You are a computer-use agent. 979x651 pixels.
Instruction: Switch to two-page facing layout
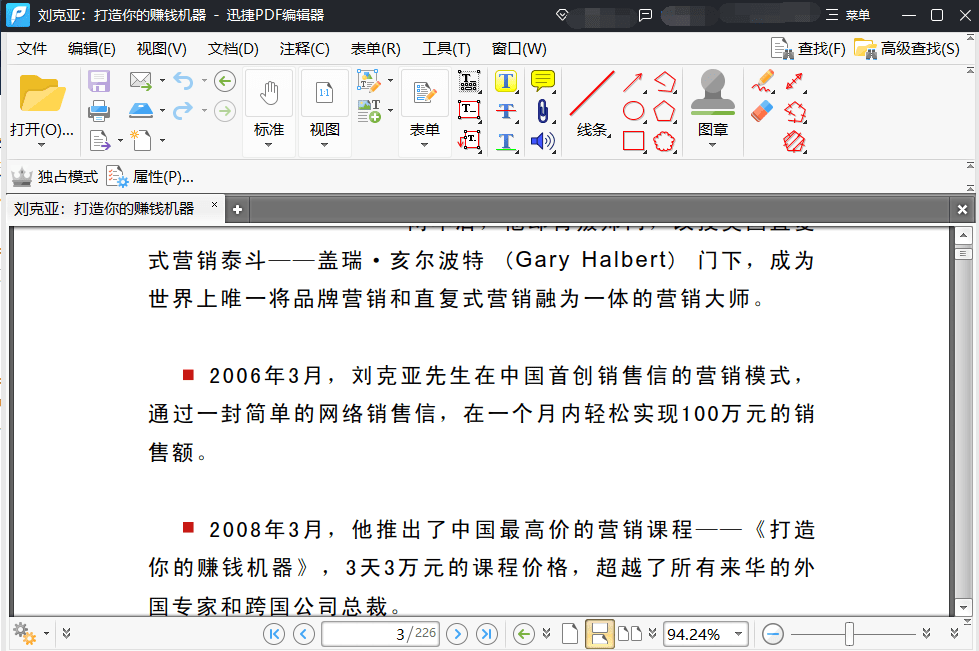(x=629, y=634)
